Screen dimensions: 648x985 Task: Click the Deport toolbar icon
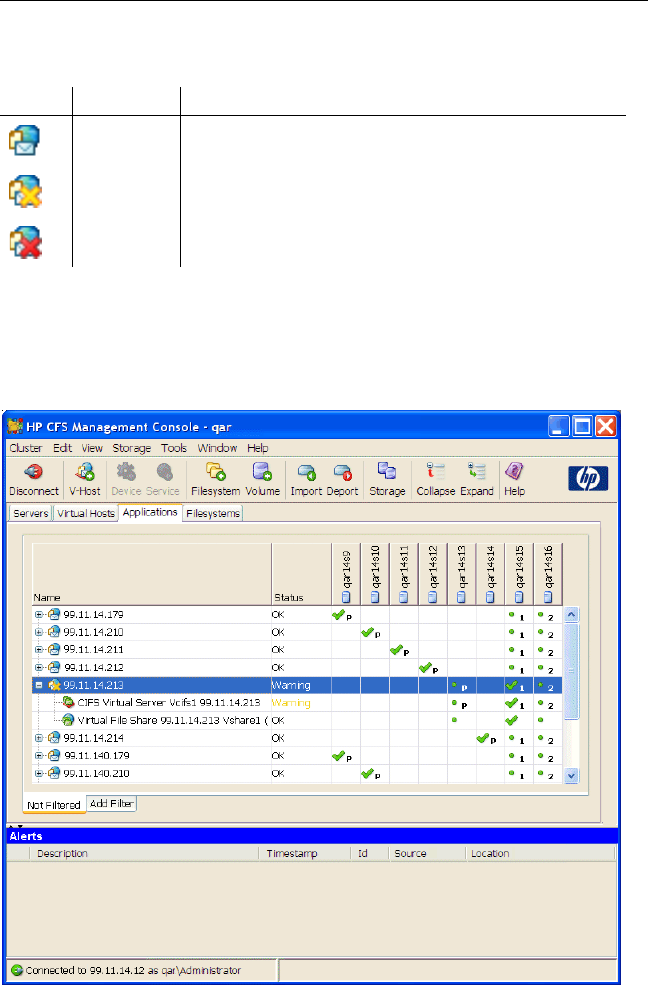point(343,472)
